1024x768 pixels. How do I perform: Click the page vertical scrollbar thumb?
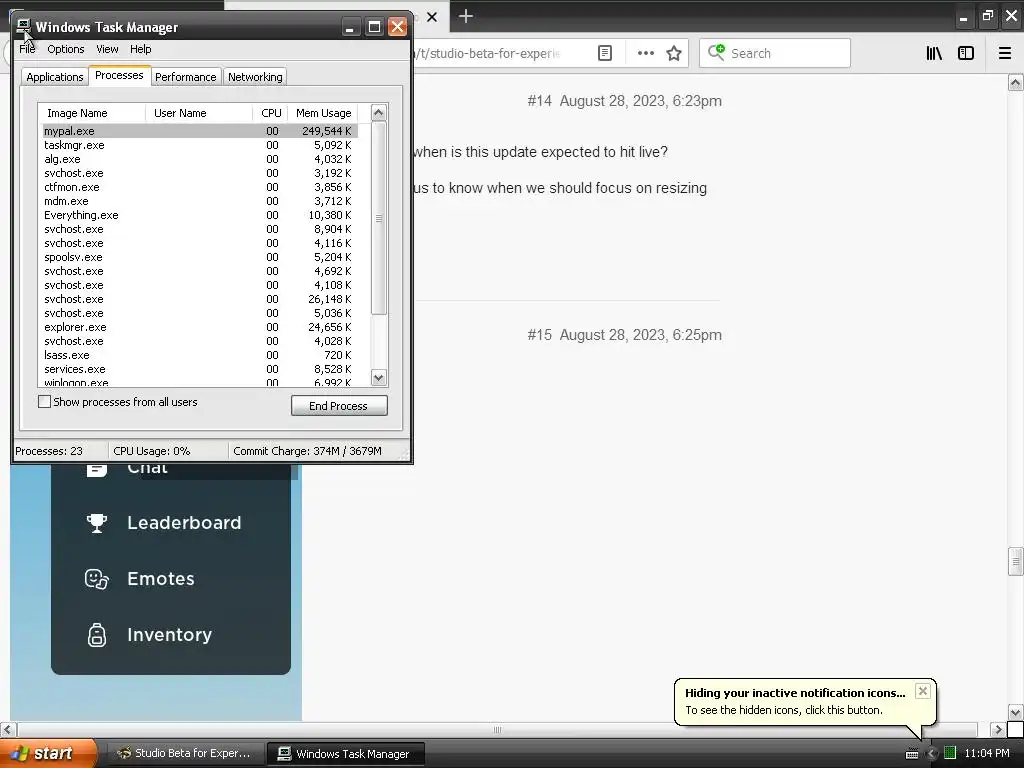(1015, 561)
